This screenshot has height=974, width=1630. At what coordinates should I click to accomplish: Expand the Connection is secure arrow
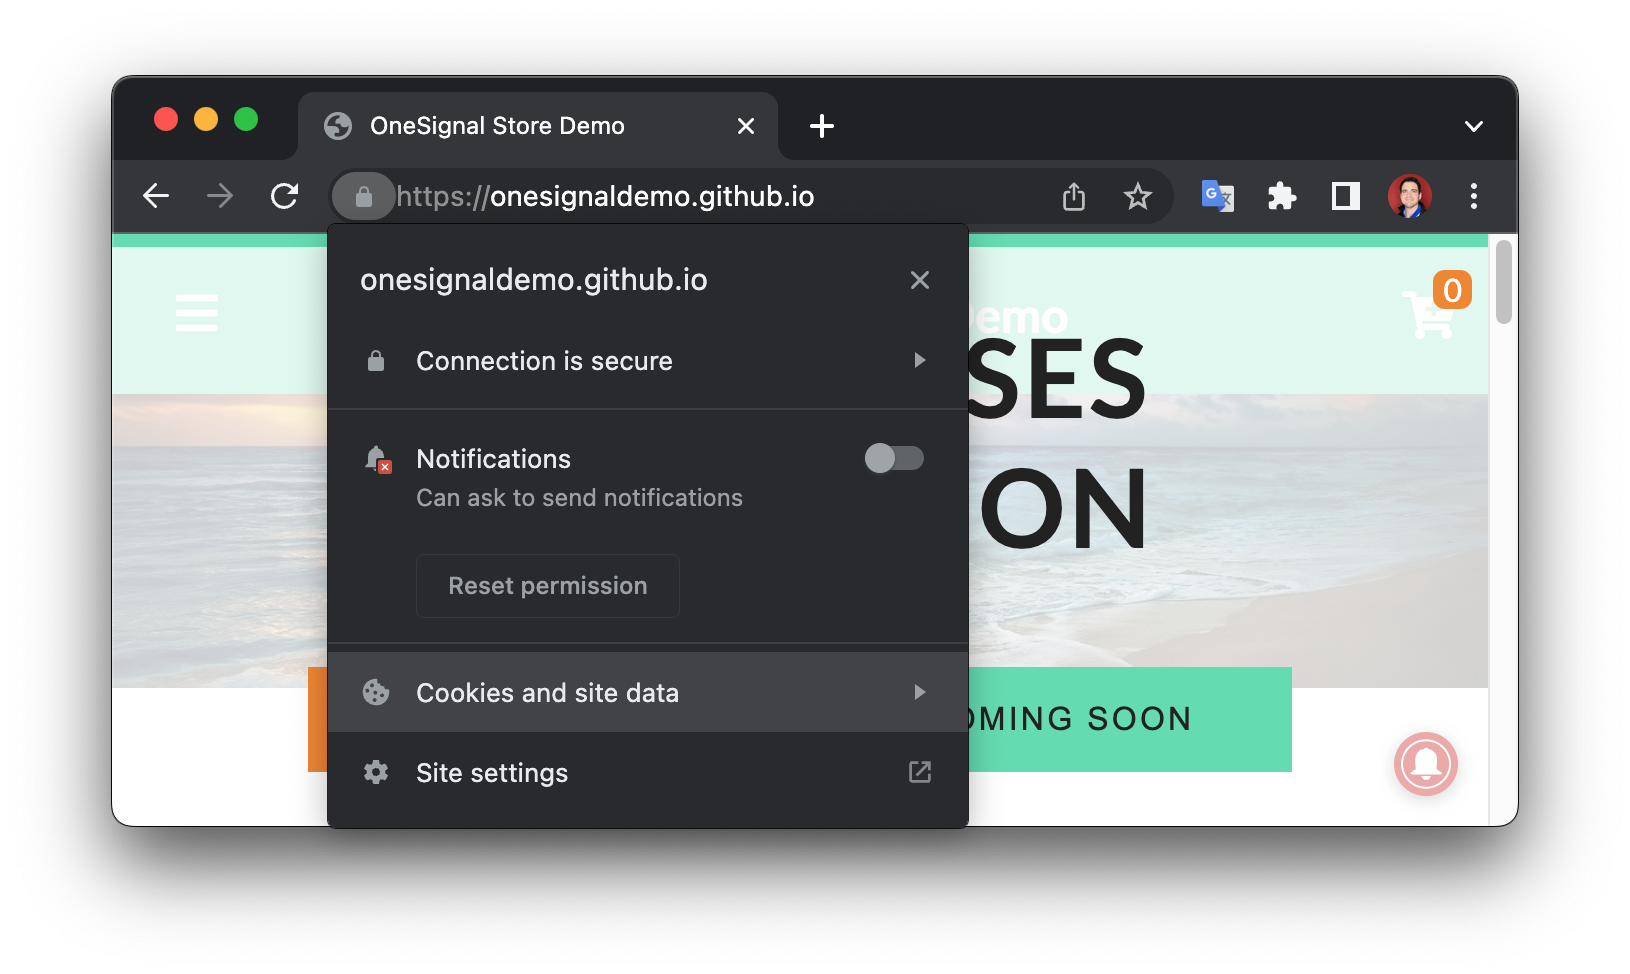pos(920,360)
